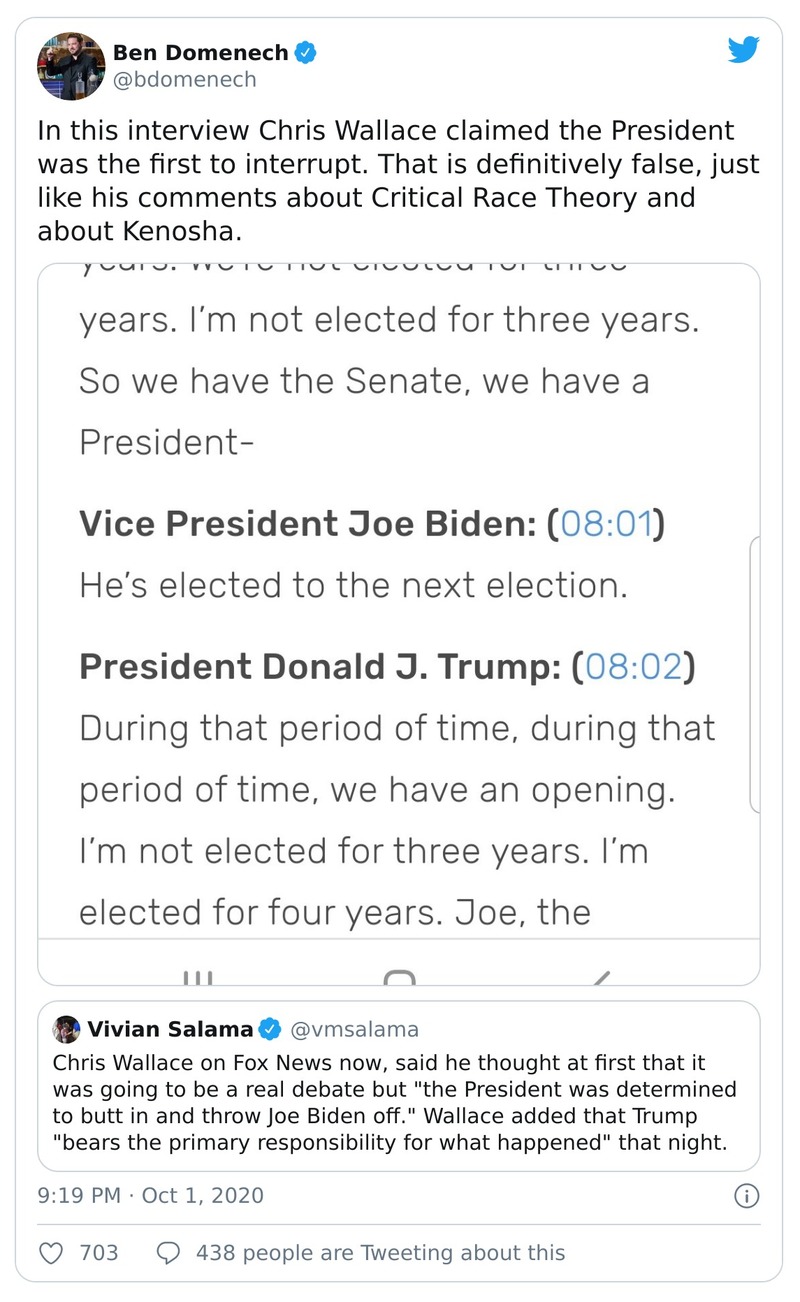Open the Vivian Salama name in quoted tweet
The image size is (800, 1302).
(169, 1029)
